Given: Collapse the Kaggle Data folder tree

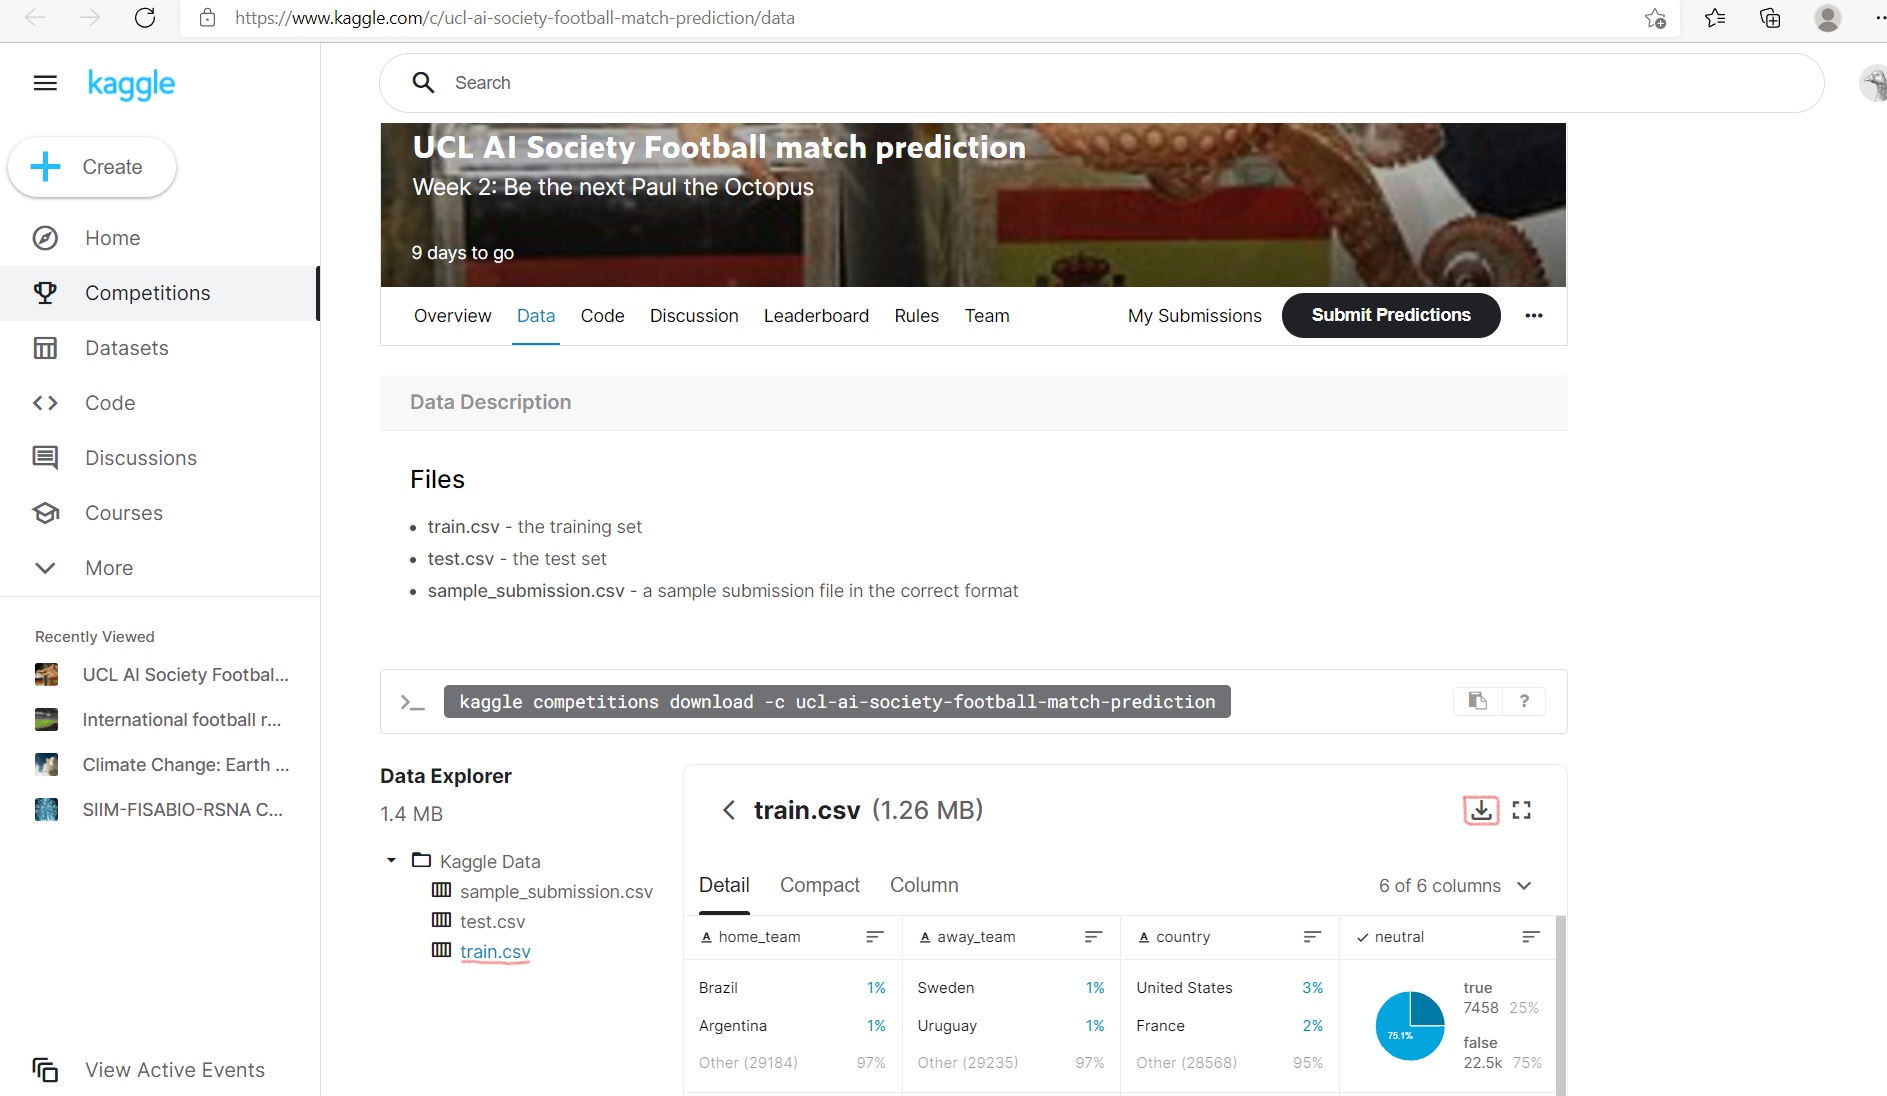Looking at the screenshot, I should (391, 860).
